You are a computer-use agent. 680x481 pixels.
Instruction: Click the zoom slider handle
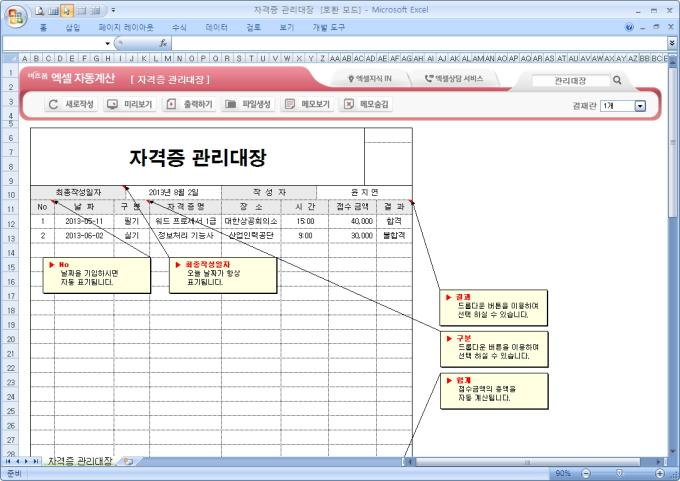click(619, 473)
